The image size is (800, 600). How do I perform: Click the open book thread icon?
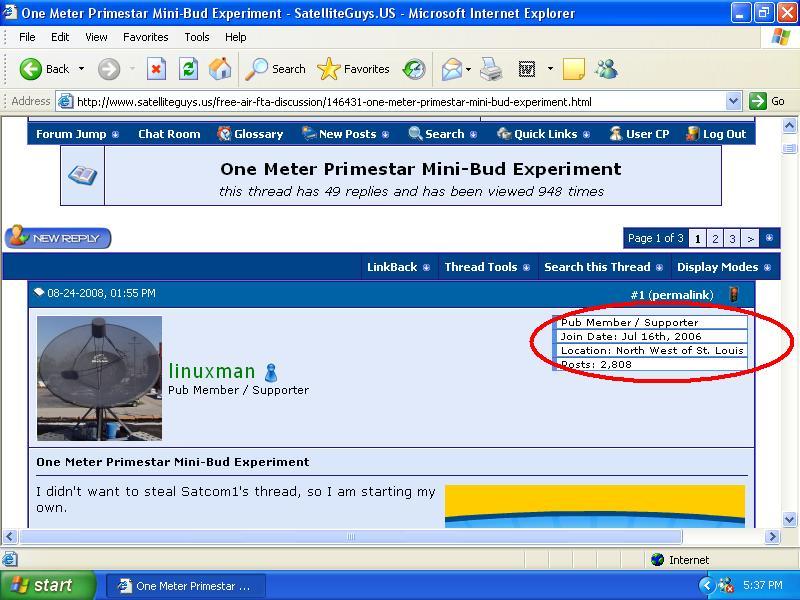tap(82, 176)
